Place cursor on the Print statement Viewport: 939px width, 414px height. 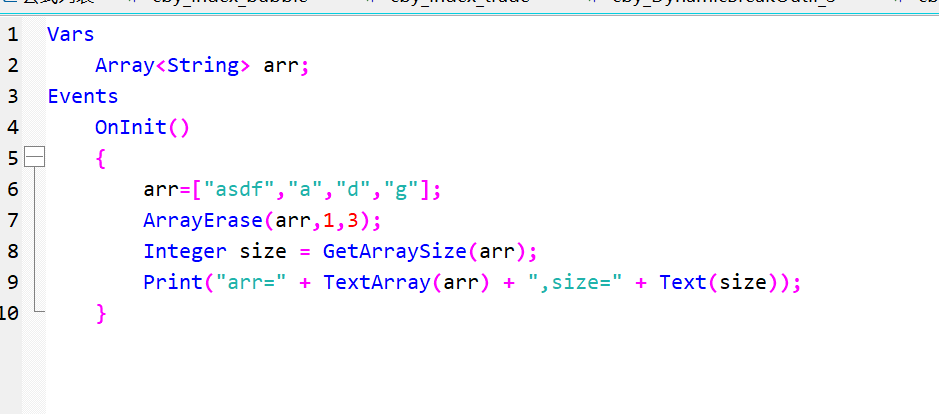(x=172, y=282)
